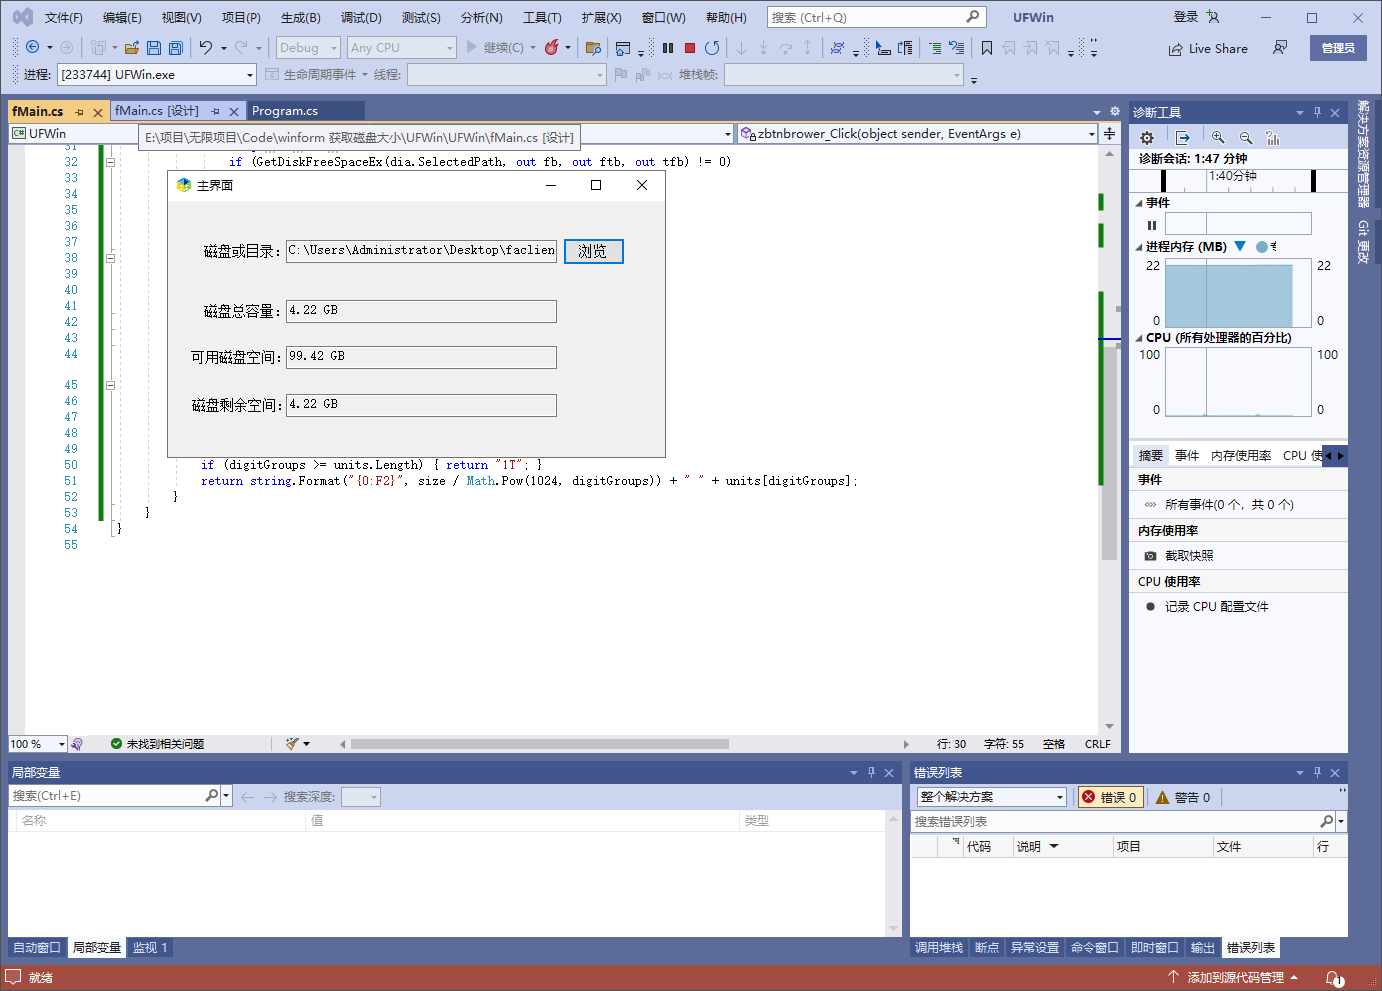Viewport: 1382px width, 991px height.
Task: Click the comment selected lines icon
Action: [934, 47]
